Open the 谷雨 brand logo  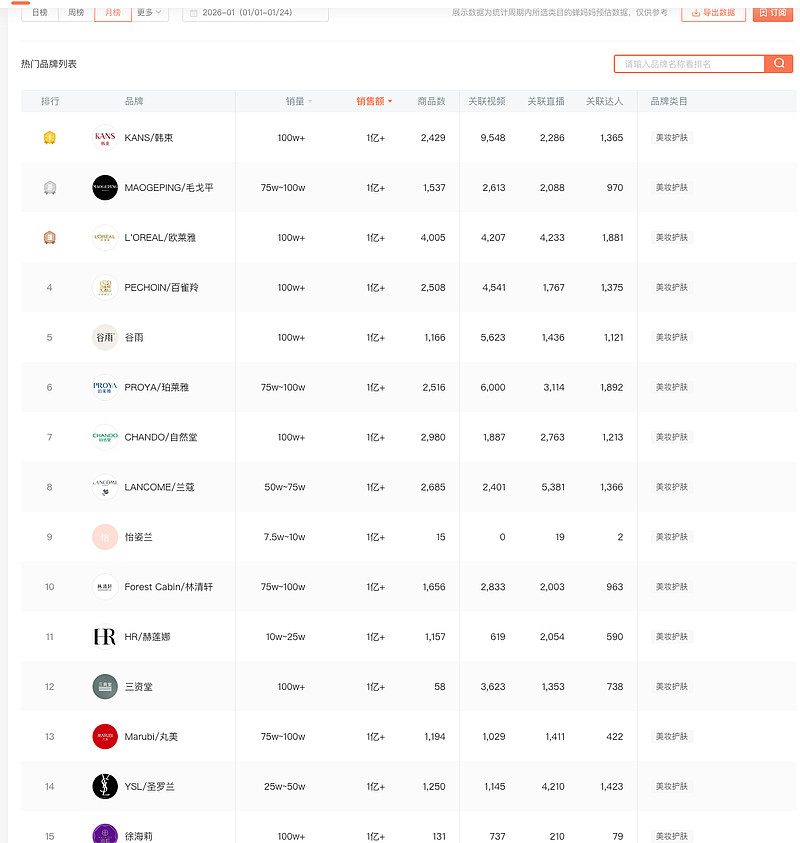105,338
